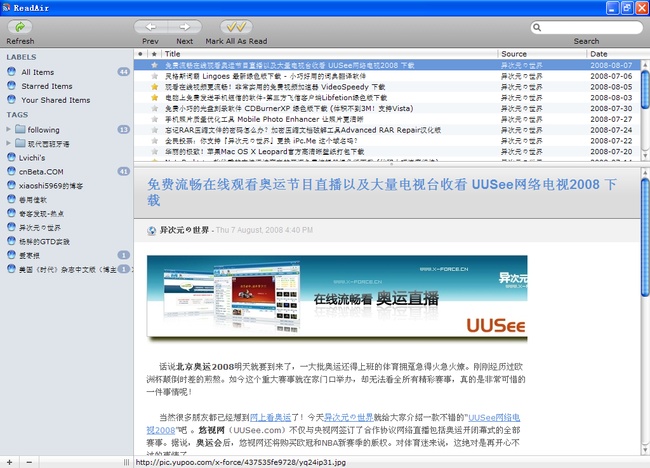The image size is (650, 468).
Task: Click the feed globe icon beside article source
Action: pyautogui.click(x=152, y=231)
